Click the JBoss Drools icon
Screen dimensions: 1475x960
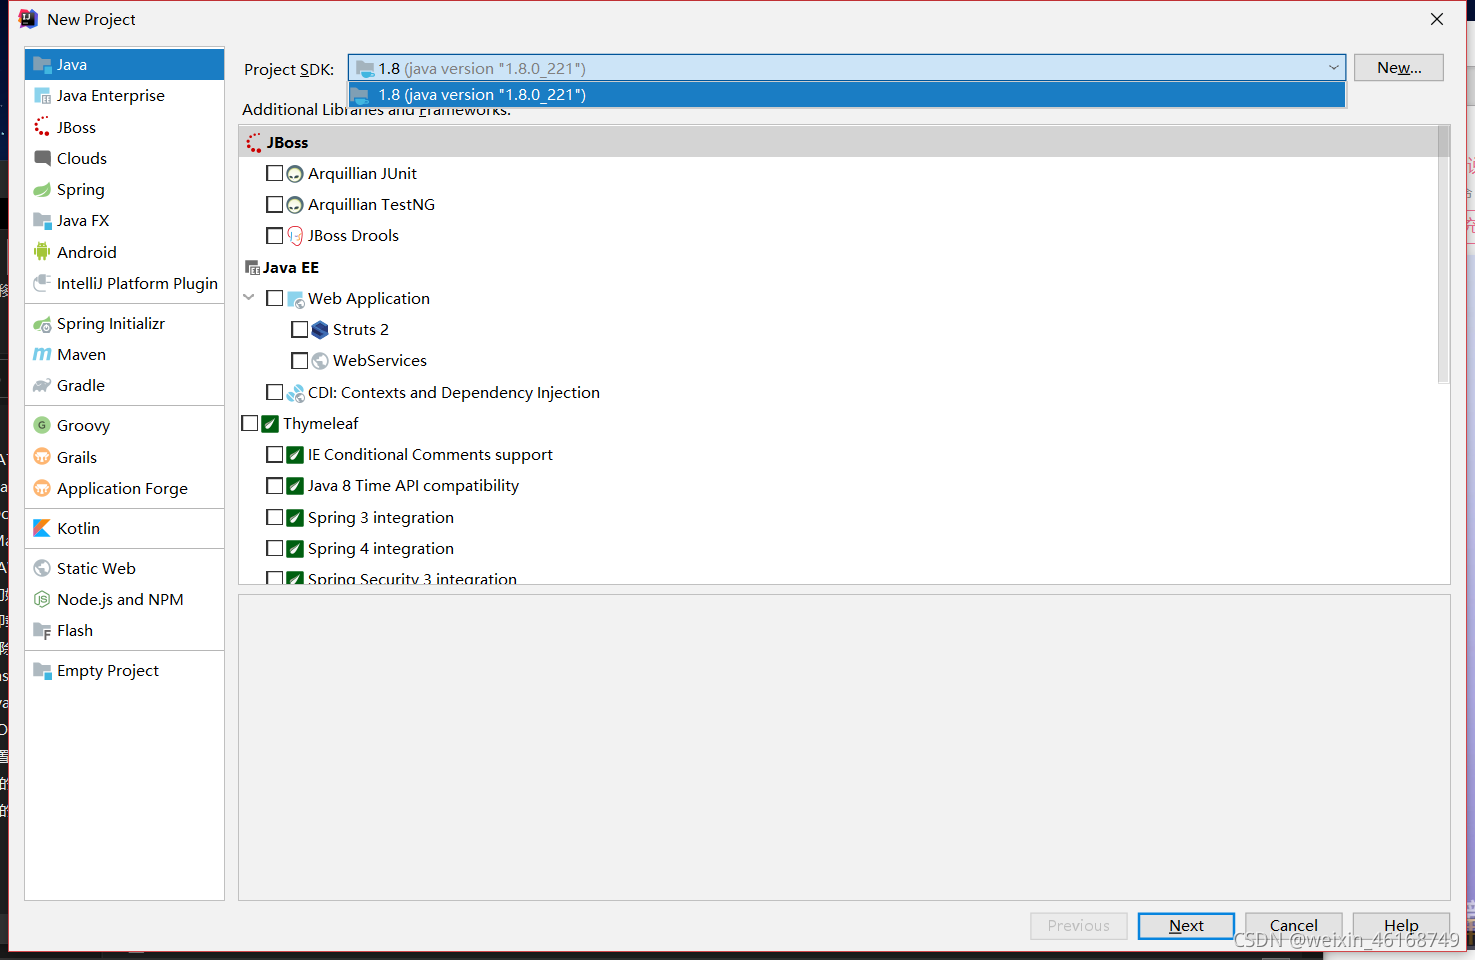pyautogui.click(x=295, y=236)
